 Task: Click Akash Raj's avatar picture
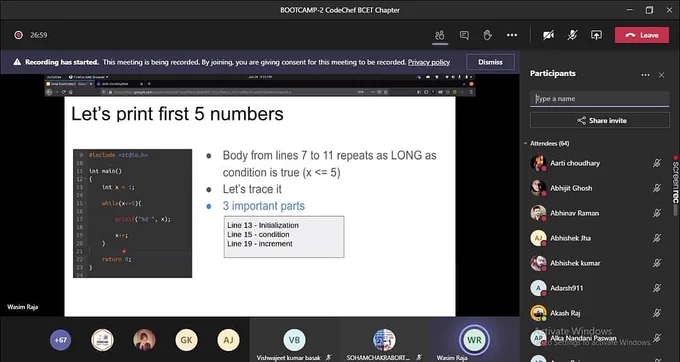click(x=538, y=313)
